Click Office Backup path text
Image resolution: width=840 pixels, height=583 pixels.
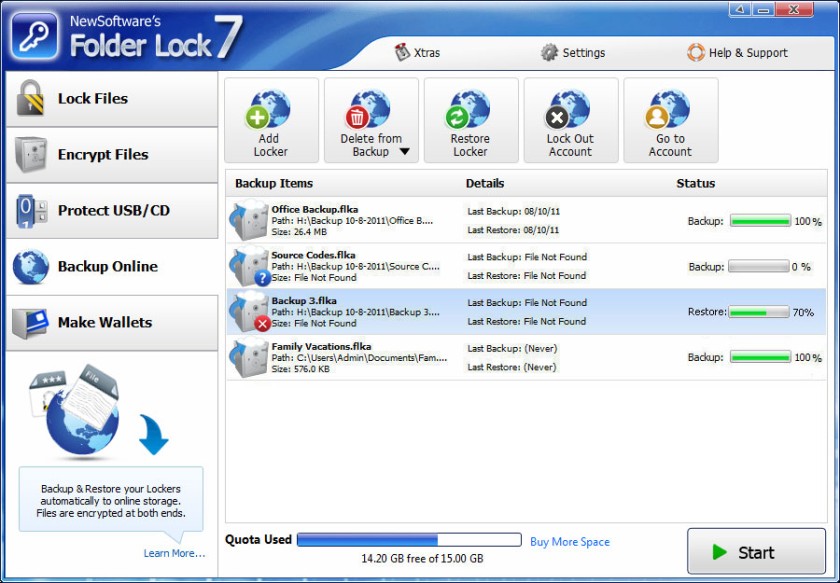pos(352,221)
